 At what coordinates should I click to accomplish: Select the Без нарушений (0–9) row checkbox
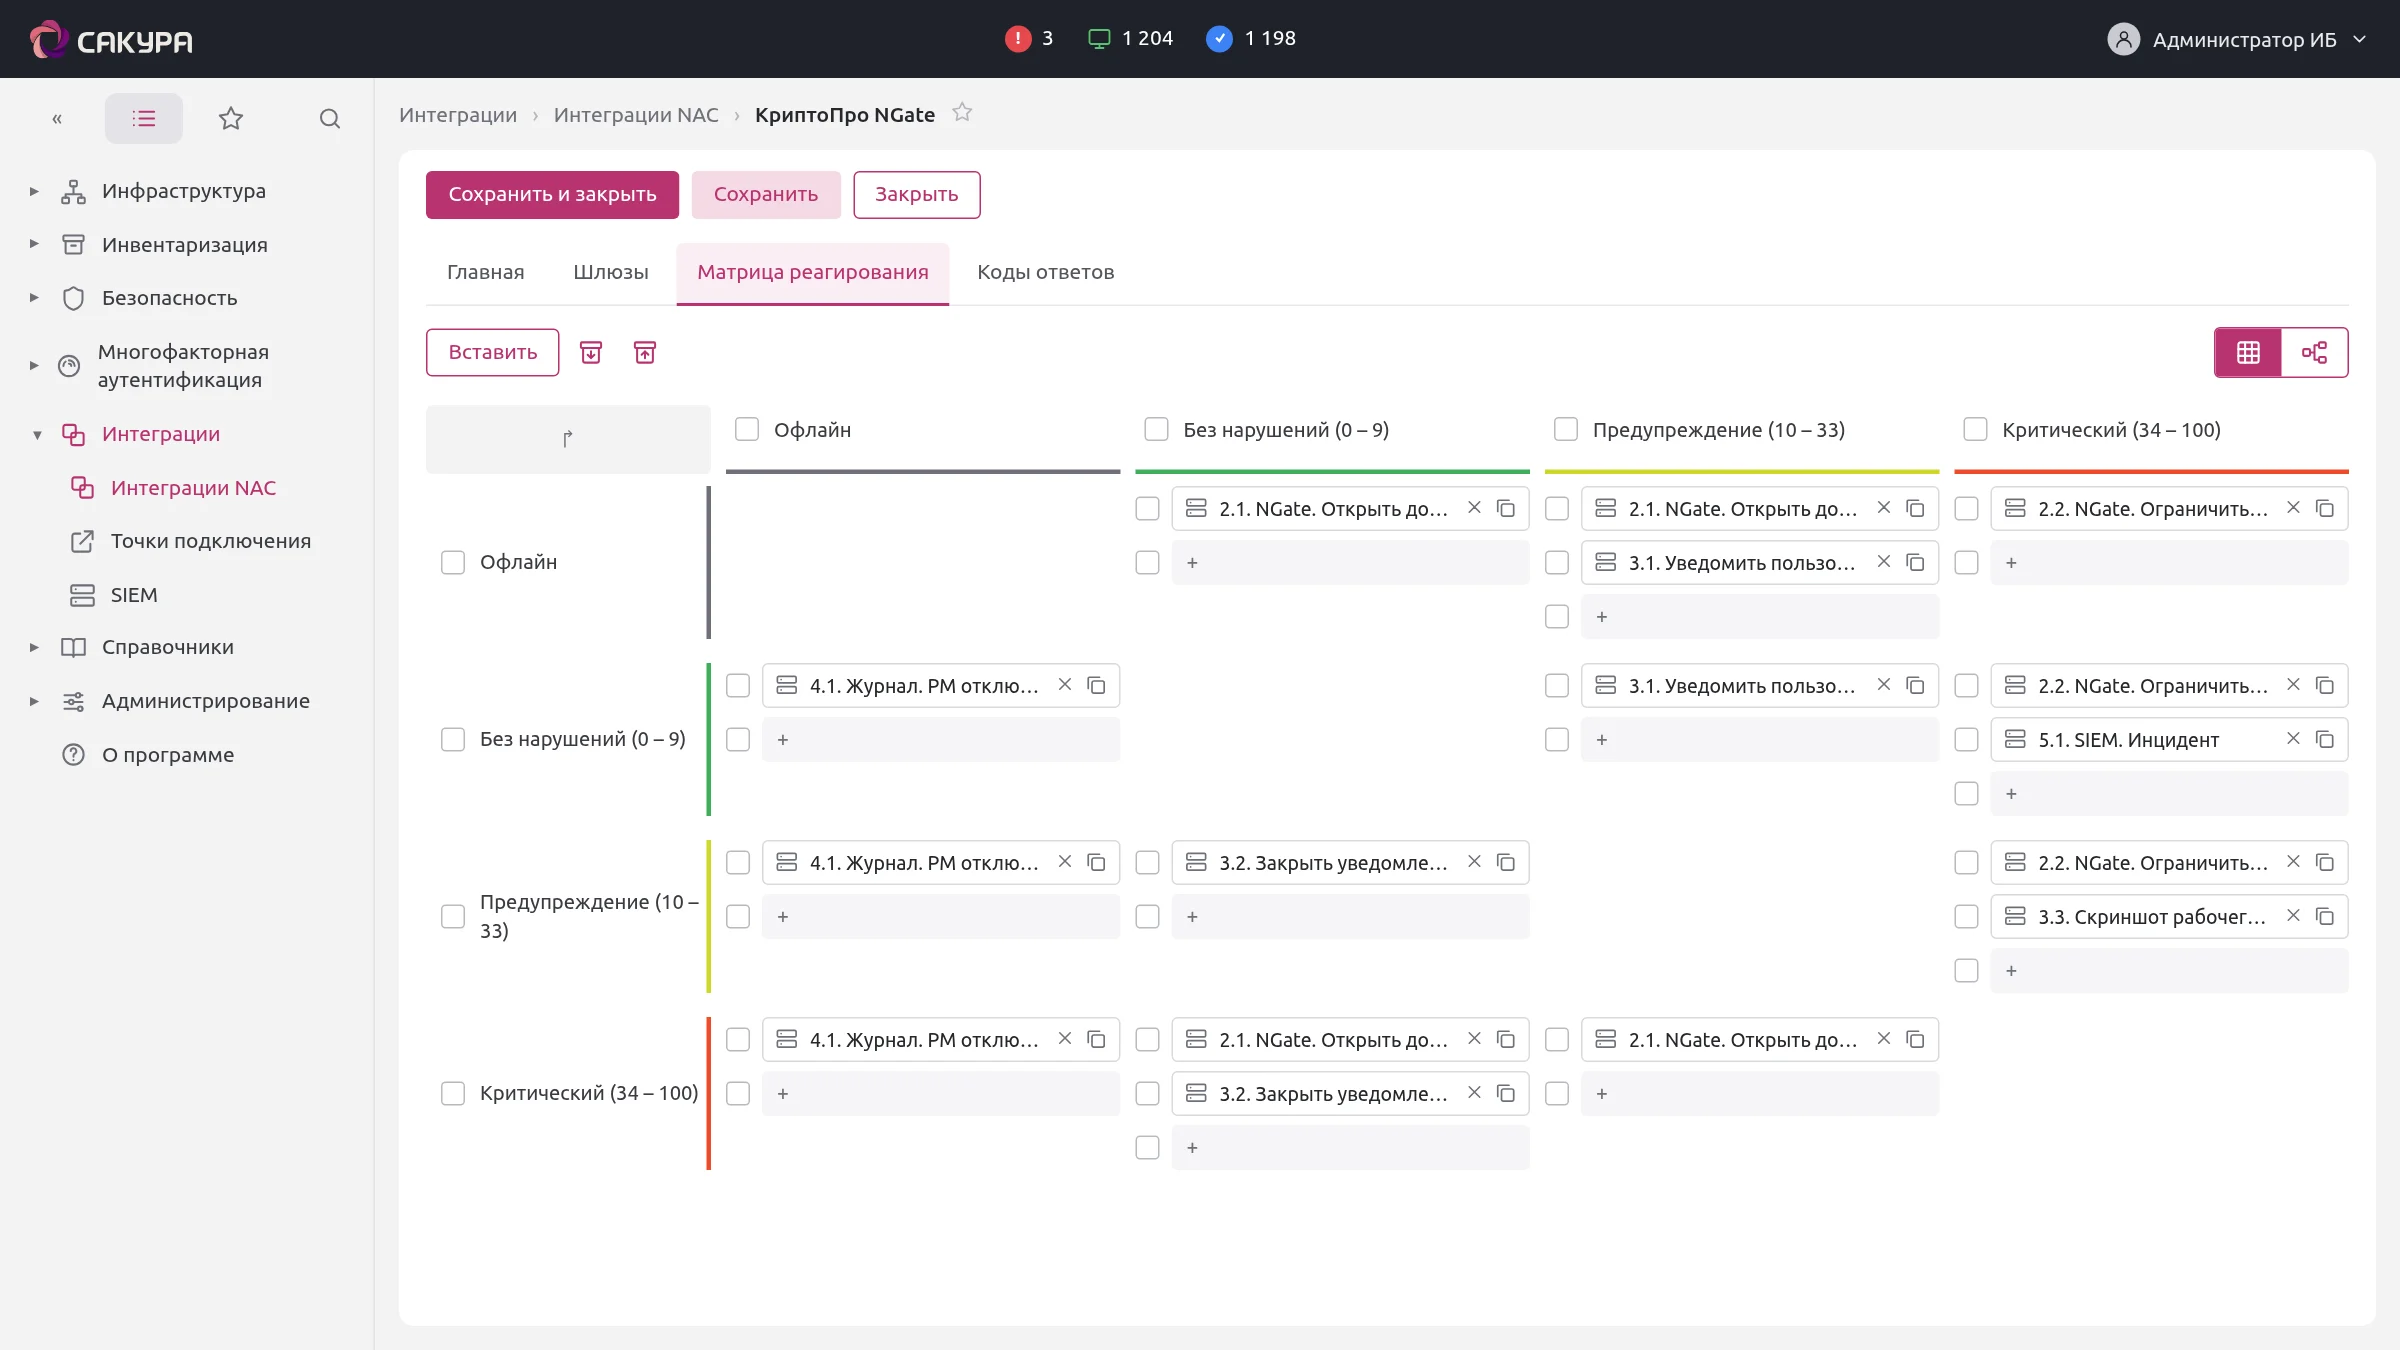tap(453, 739)
